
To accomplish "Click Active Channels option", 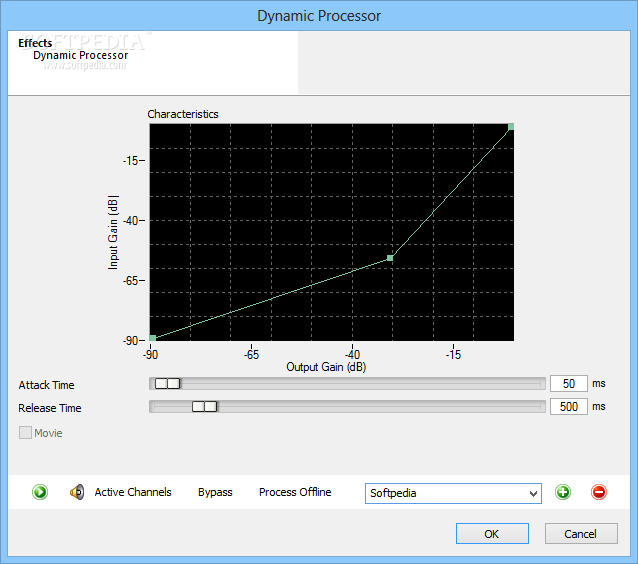I will [x=133, y=492].
